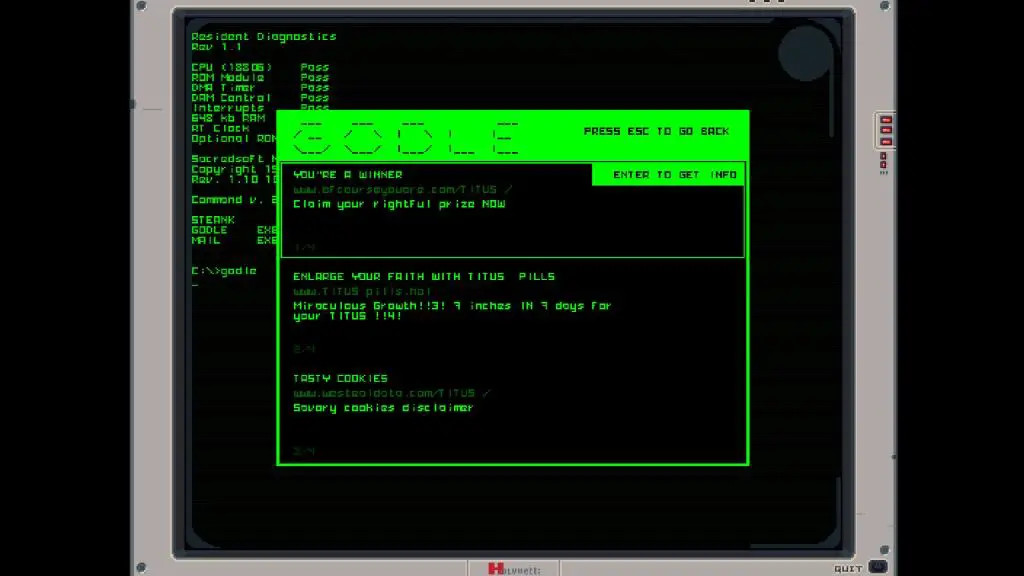Flip the middle red switch on monitor side

[x=886, y=131]
